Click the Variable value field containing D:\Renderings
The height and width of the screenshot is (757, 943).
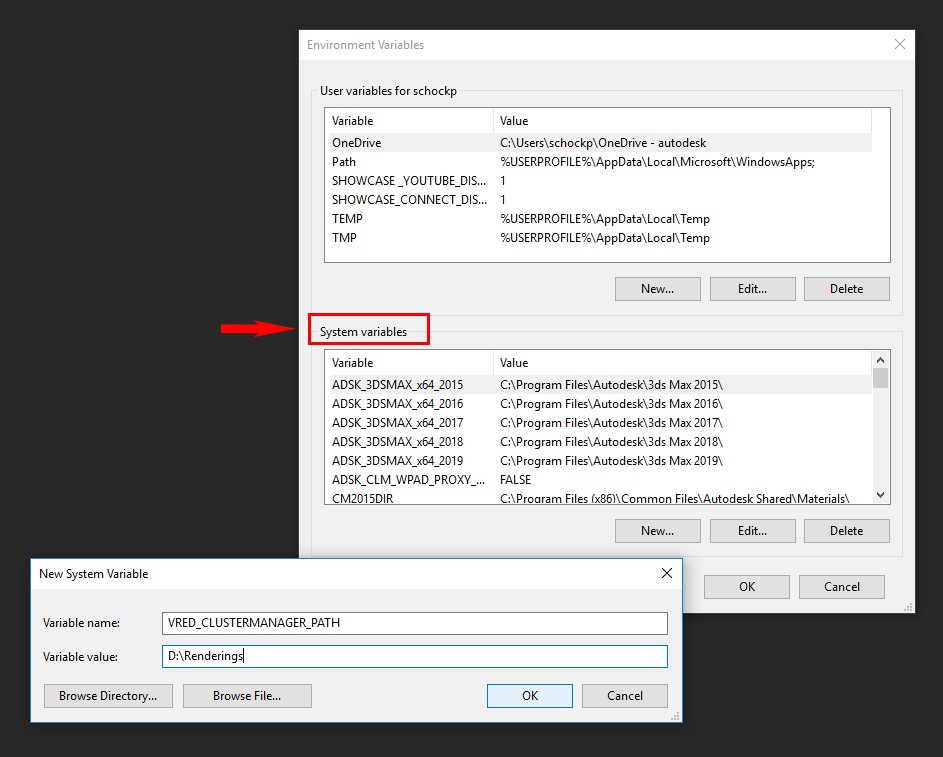pos(414,656)
